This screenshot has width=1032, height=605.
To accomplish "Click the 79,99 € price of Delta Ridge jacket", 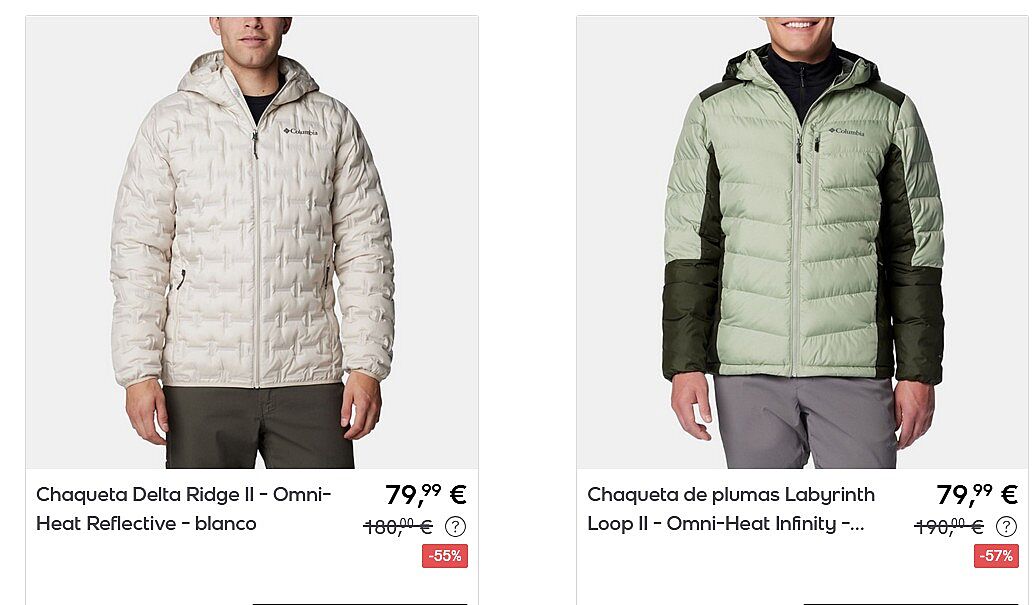I will 426,494.
